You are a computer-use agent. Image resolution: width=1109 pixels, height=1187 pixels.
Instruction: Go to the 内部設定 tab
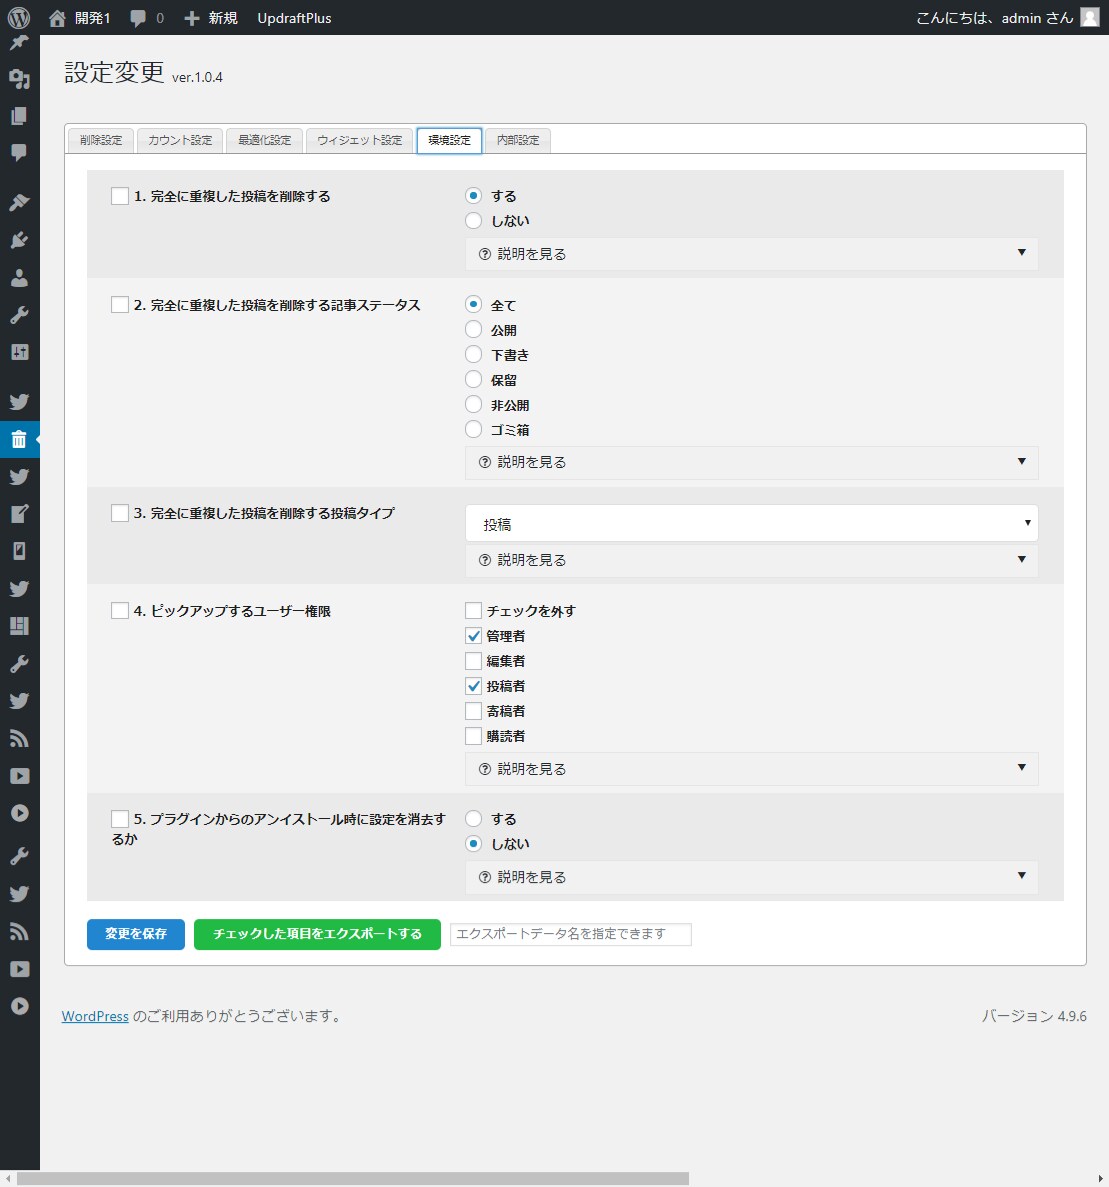pos(518,140)
